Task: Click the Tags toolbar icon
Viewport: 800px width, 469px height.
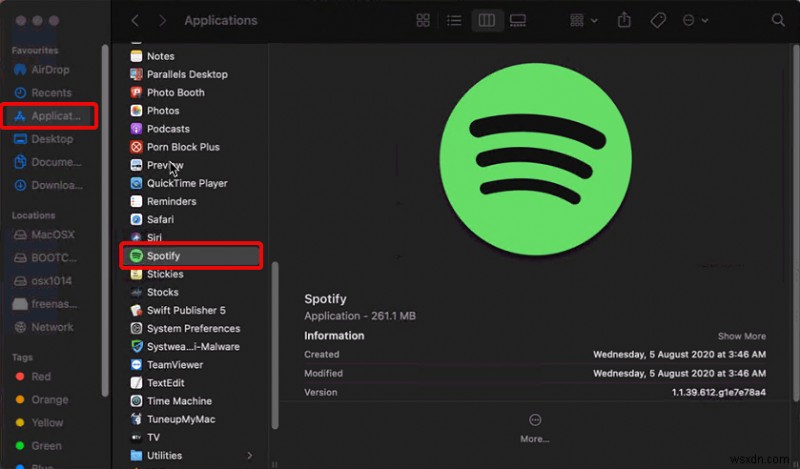Action: [x=658, y=20]
